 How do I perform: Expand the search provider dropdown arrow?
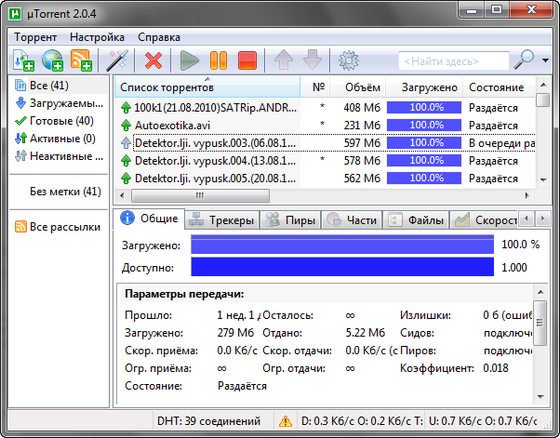545,60
